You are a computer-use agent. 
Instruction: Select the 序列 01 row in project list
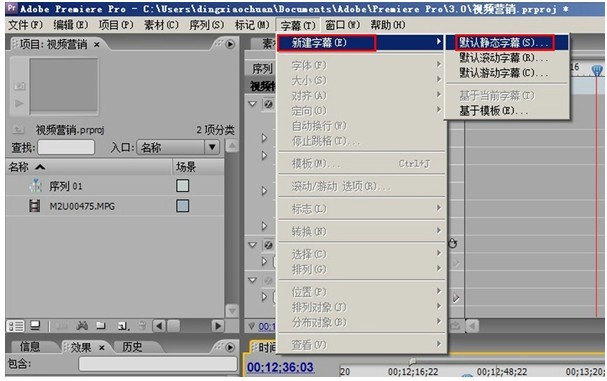click(x=115, y=186)
